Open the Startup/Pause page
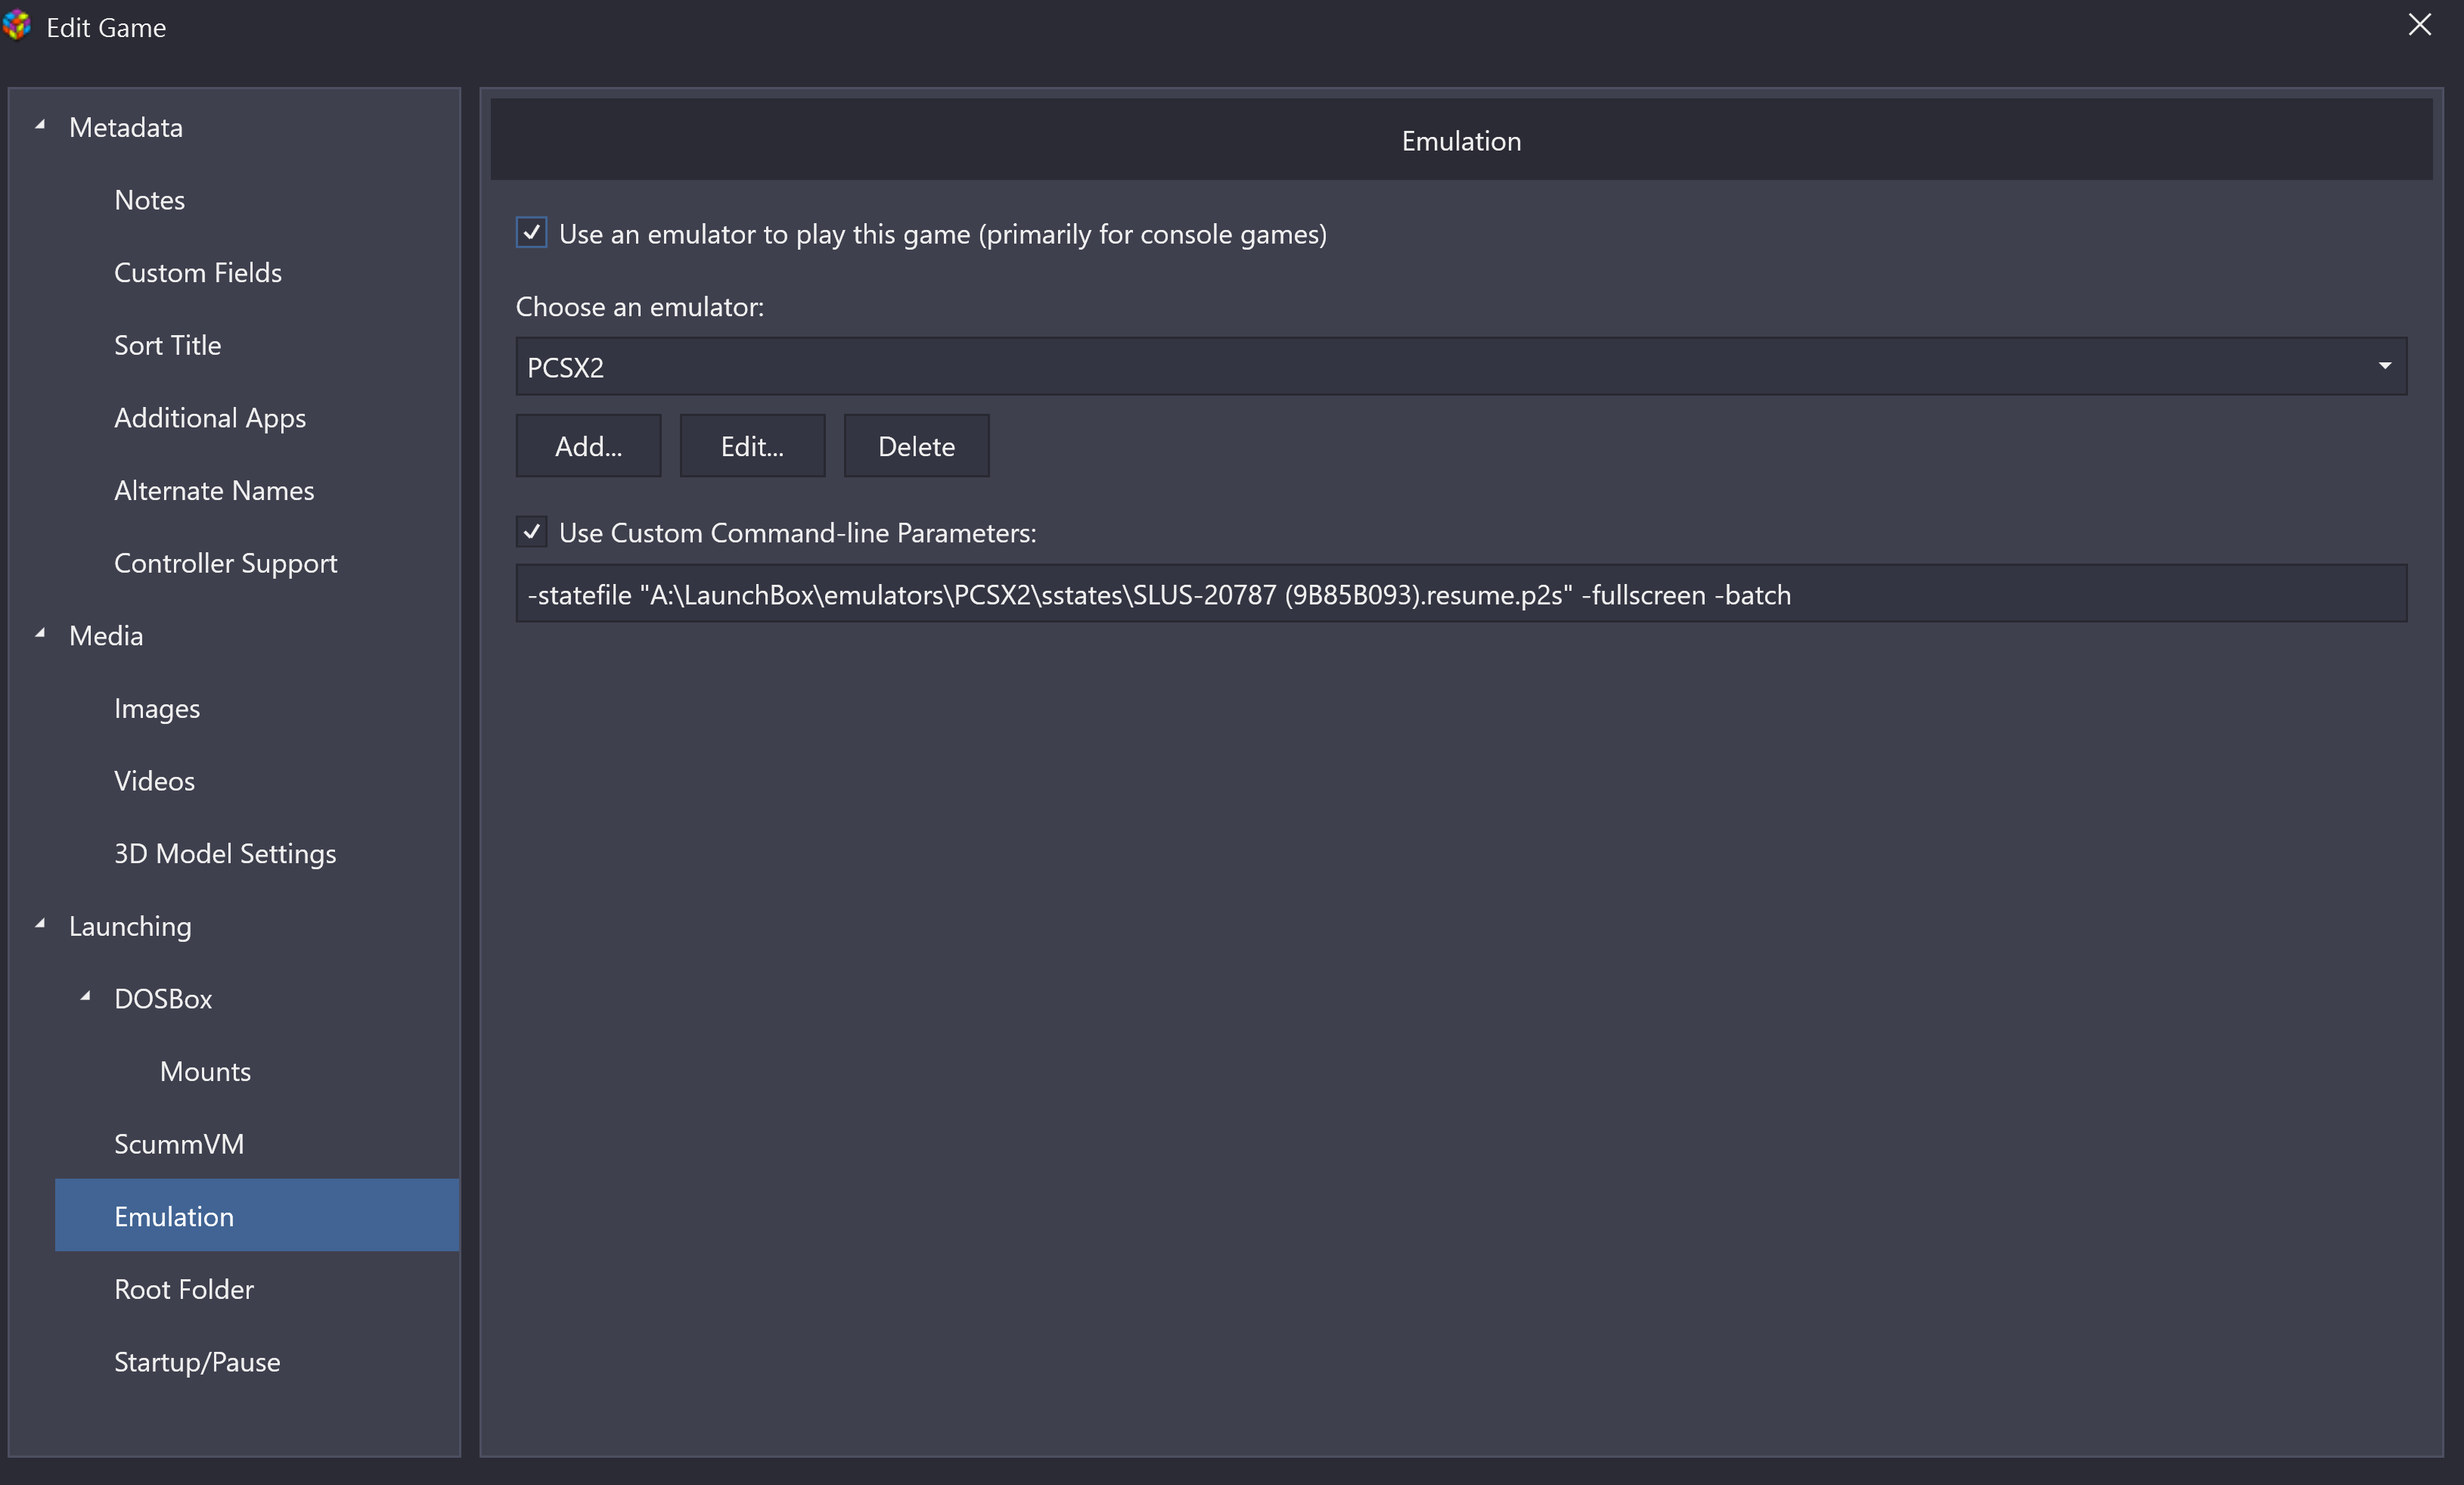Viewport: 2464px width, 1485px height. pyautogui.click(x=197, y=1362)
